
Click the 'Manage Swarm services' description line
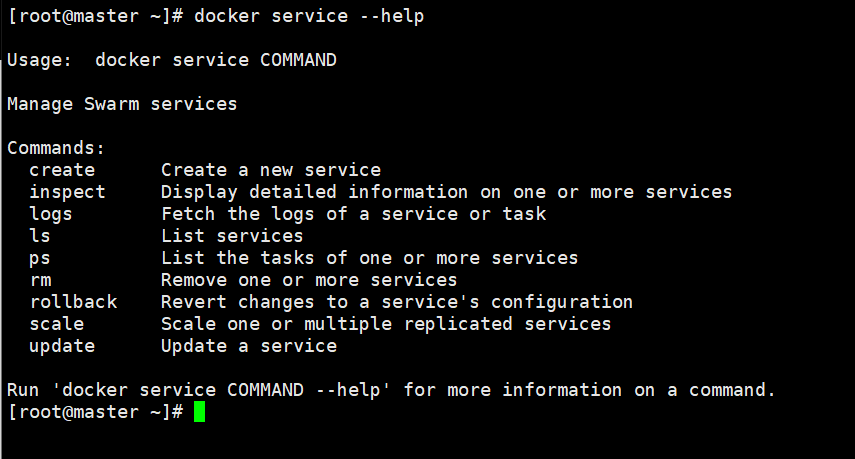click(122, 104)
